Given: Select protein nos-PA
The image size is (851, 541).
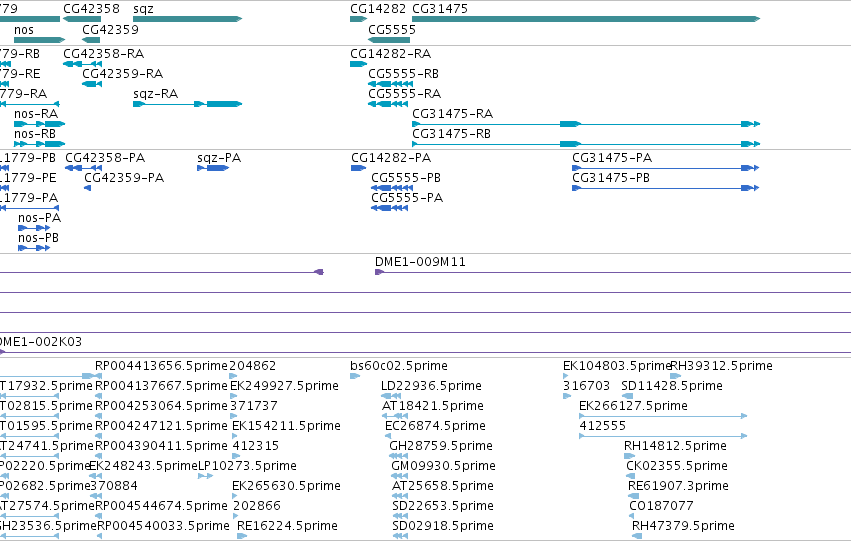Looking at the screenshot, I should pos(40,218).
